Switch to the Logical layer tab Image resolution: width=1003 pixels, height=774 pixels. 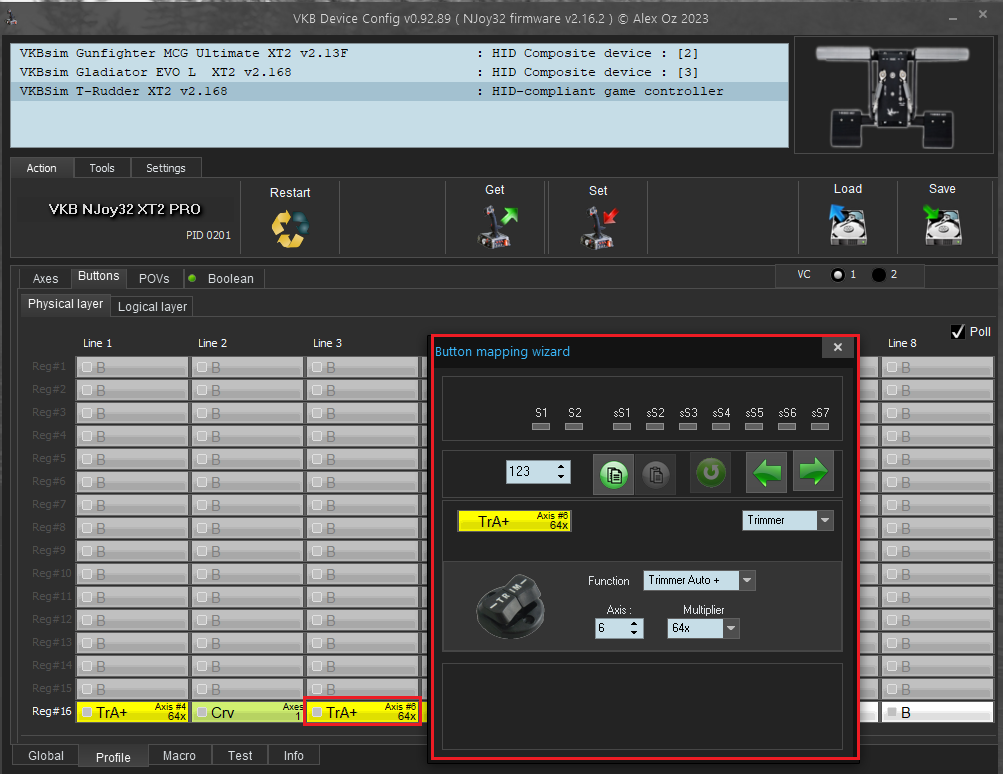point(152,306)
